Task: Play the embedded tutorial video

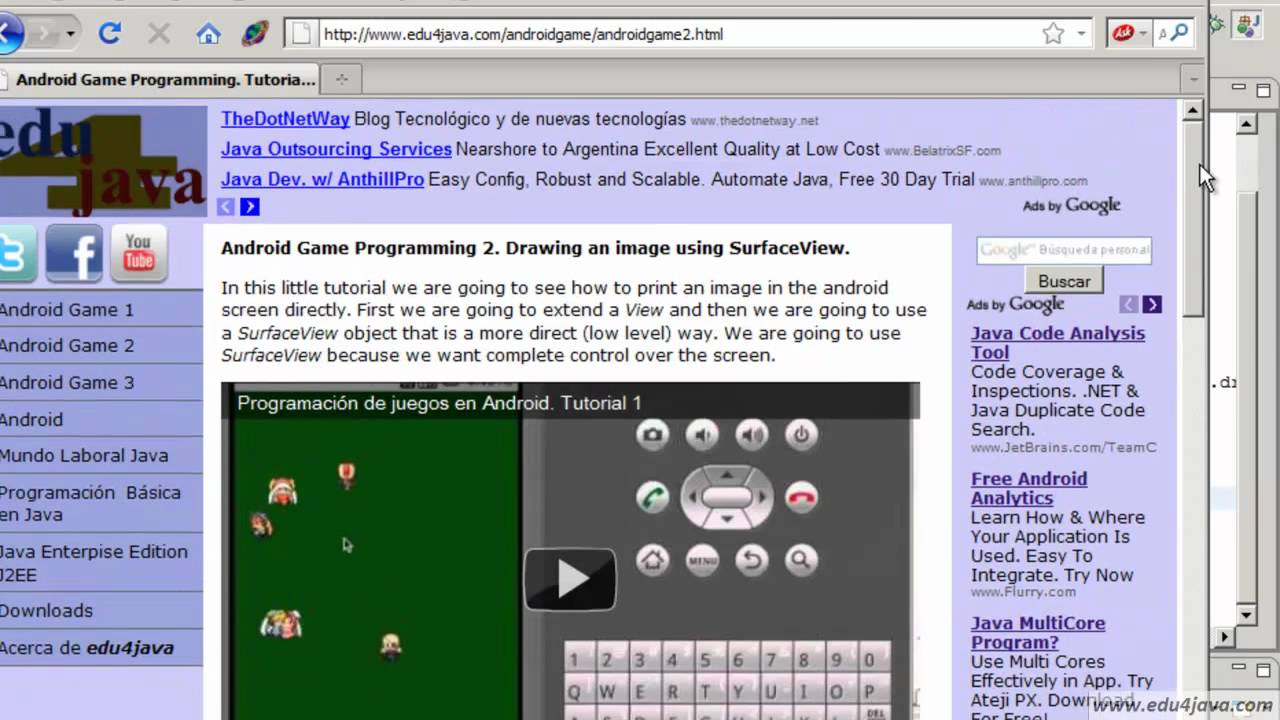Action: point(570,579)
